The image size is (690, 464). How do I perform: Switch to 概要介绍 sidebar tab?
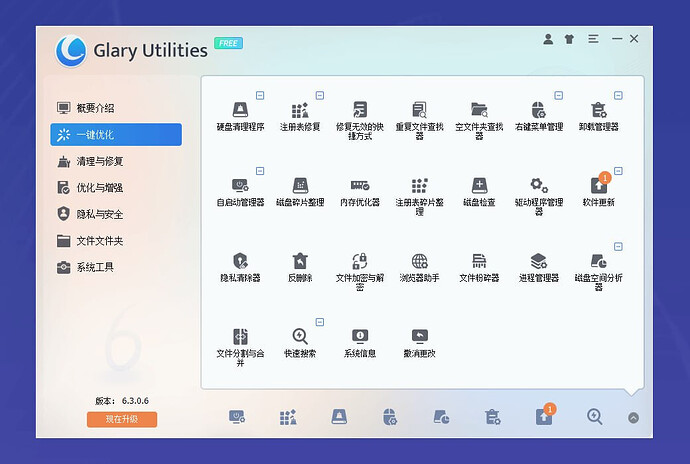click(116, 108)
